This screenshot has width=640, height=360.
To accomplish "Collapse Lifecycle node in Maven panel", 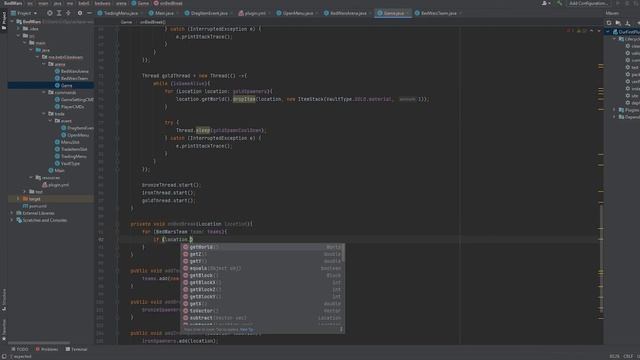I will (614, 39).
